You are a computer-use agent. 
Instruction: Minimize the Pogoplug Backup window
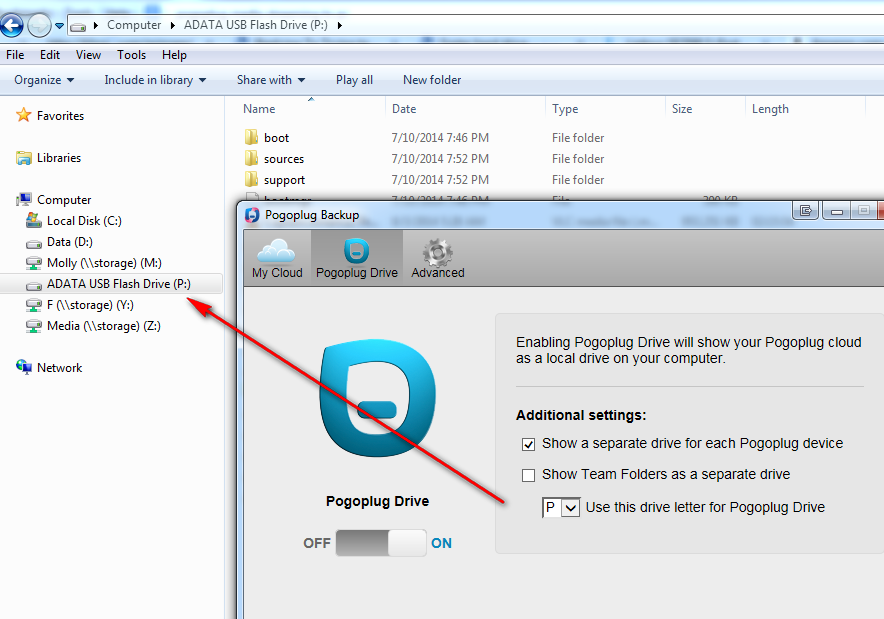(837, 211)
